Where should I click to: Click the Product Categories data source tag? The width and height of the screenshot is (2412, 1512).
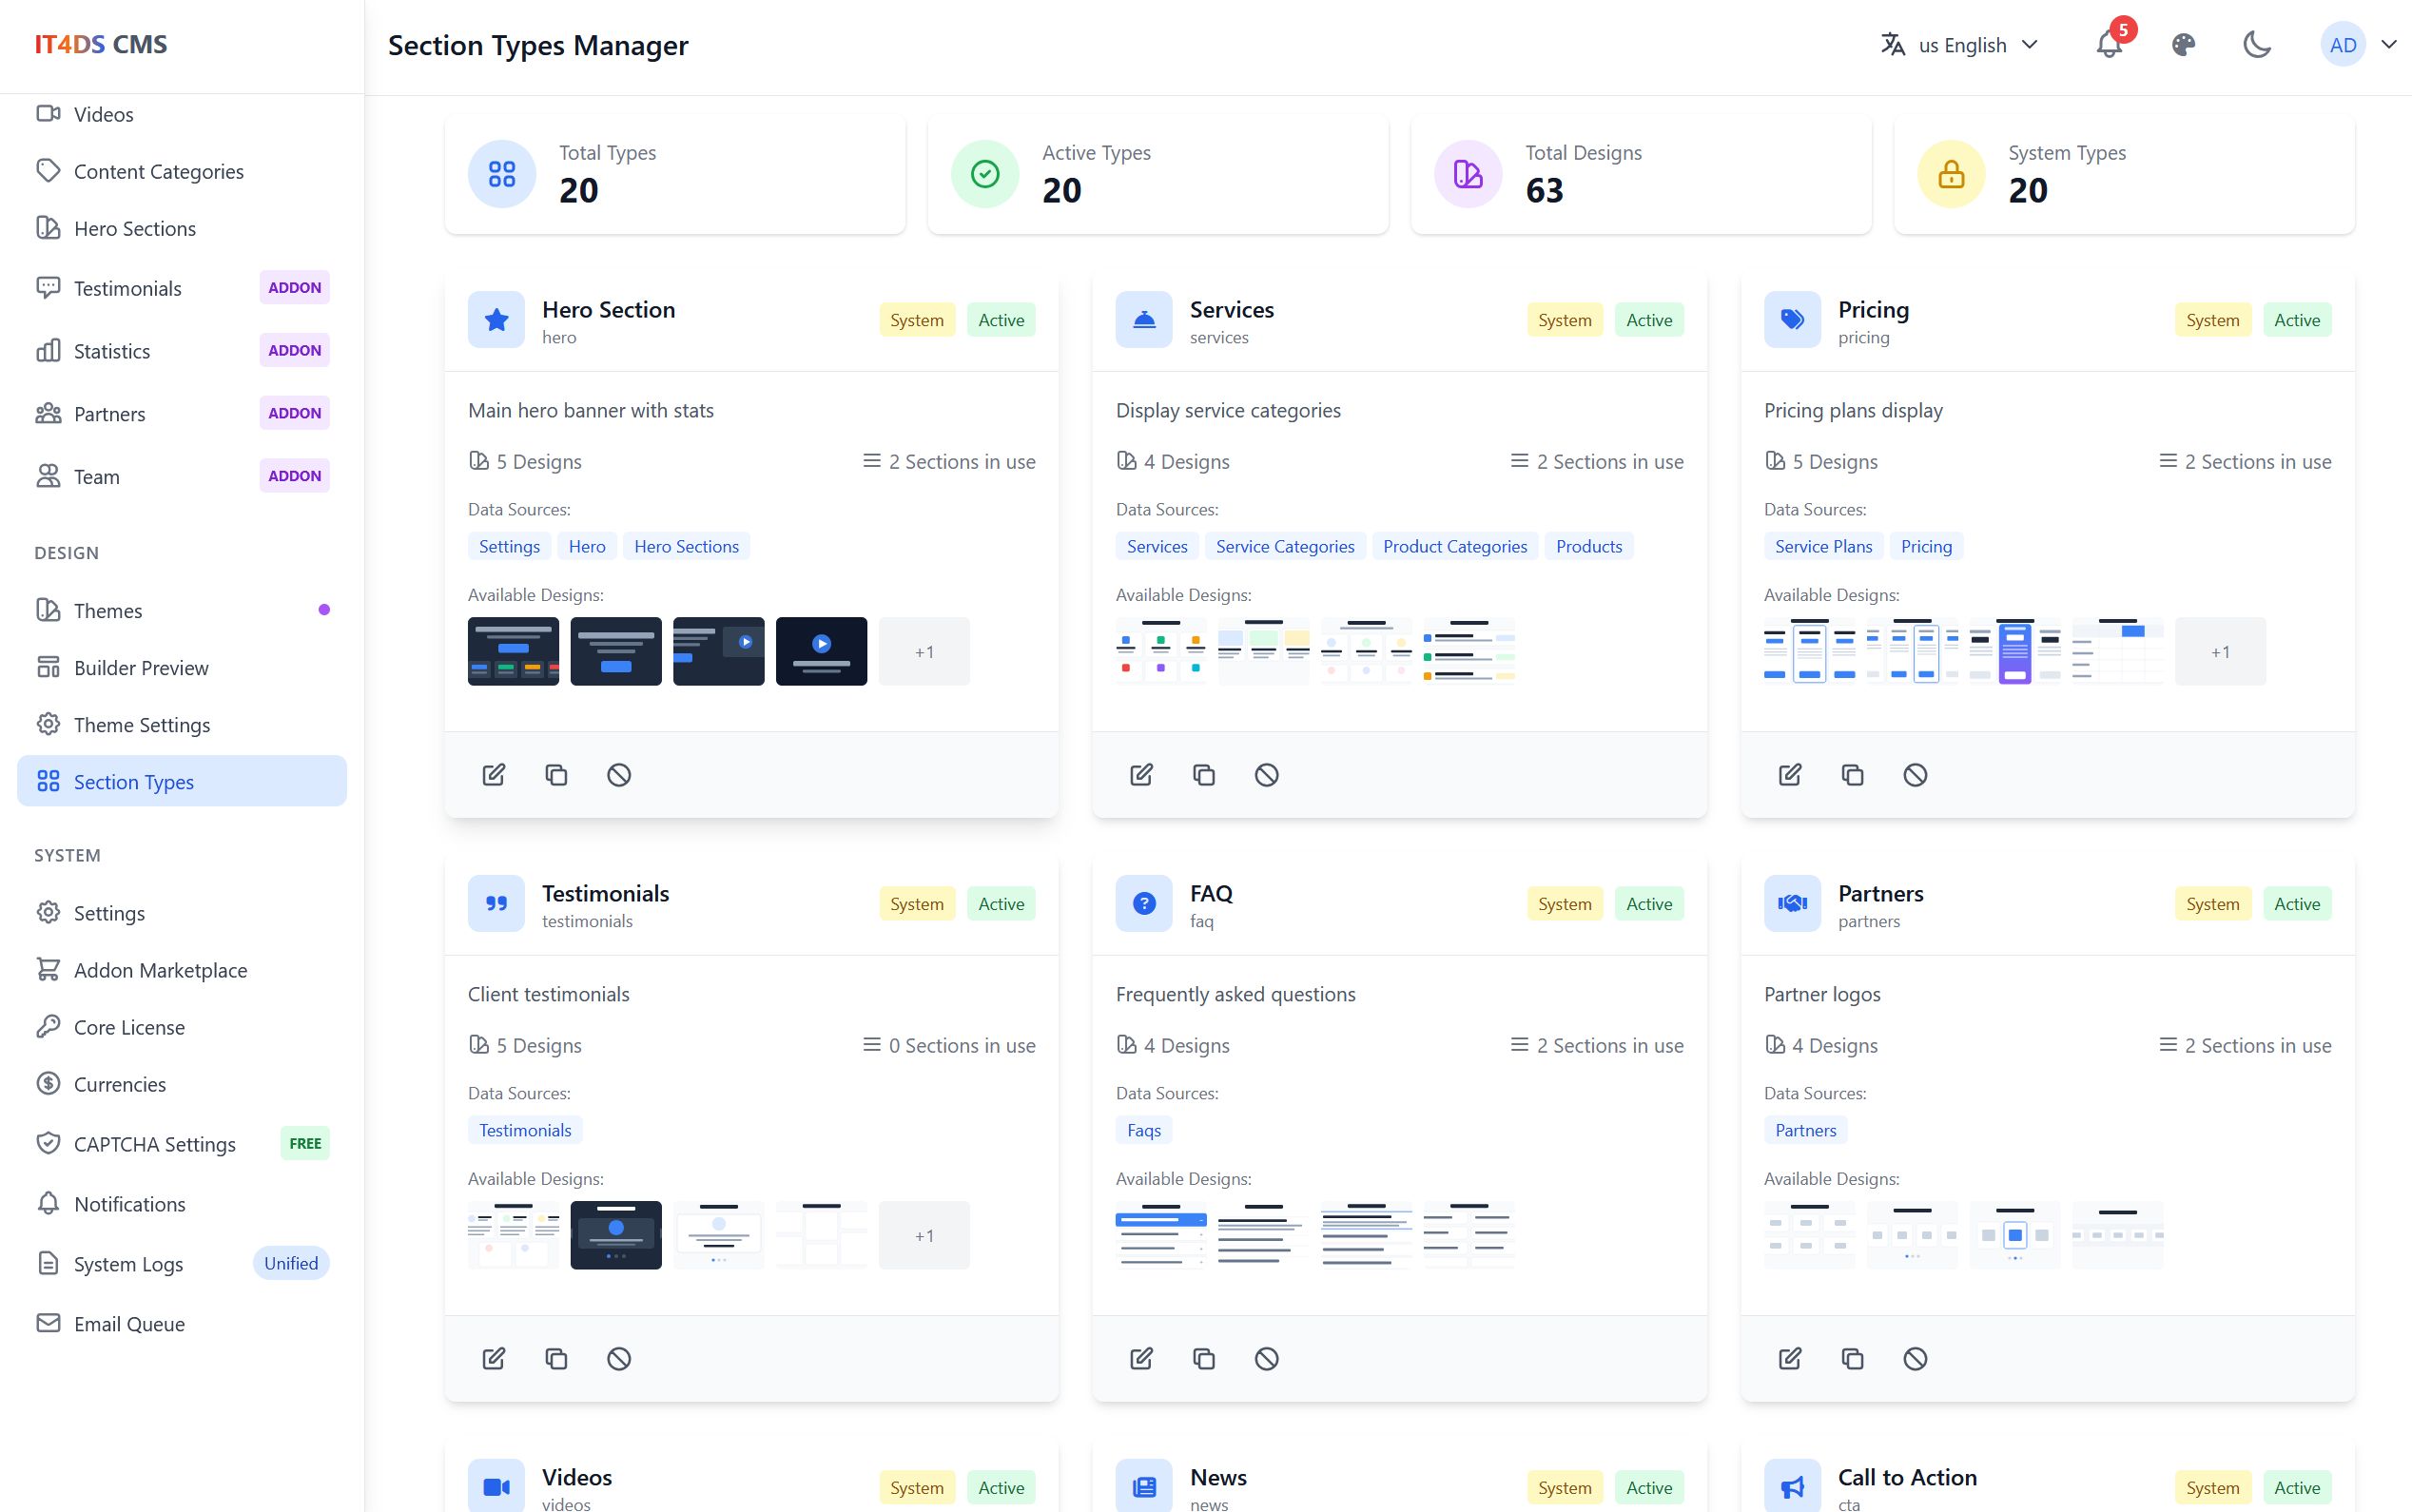[x=1454, y=547]
